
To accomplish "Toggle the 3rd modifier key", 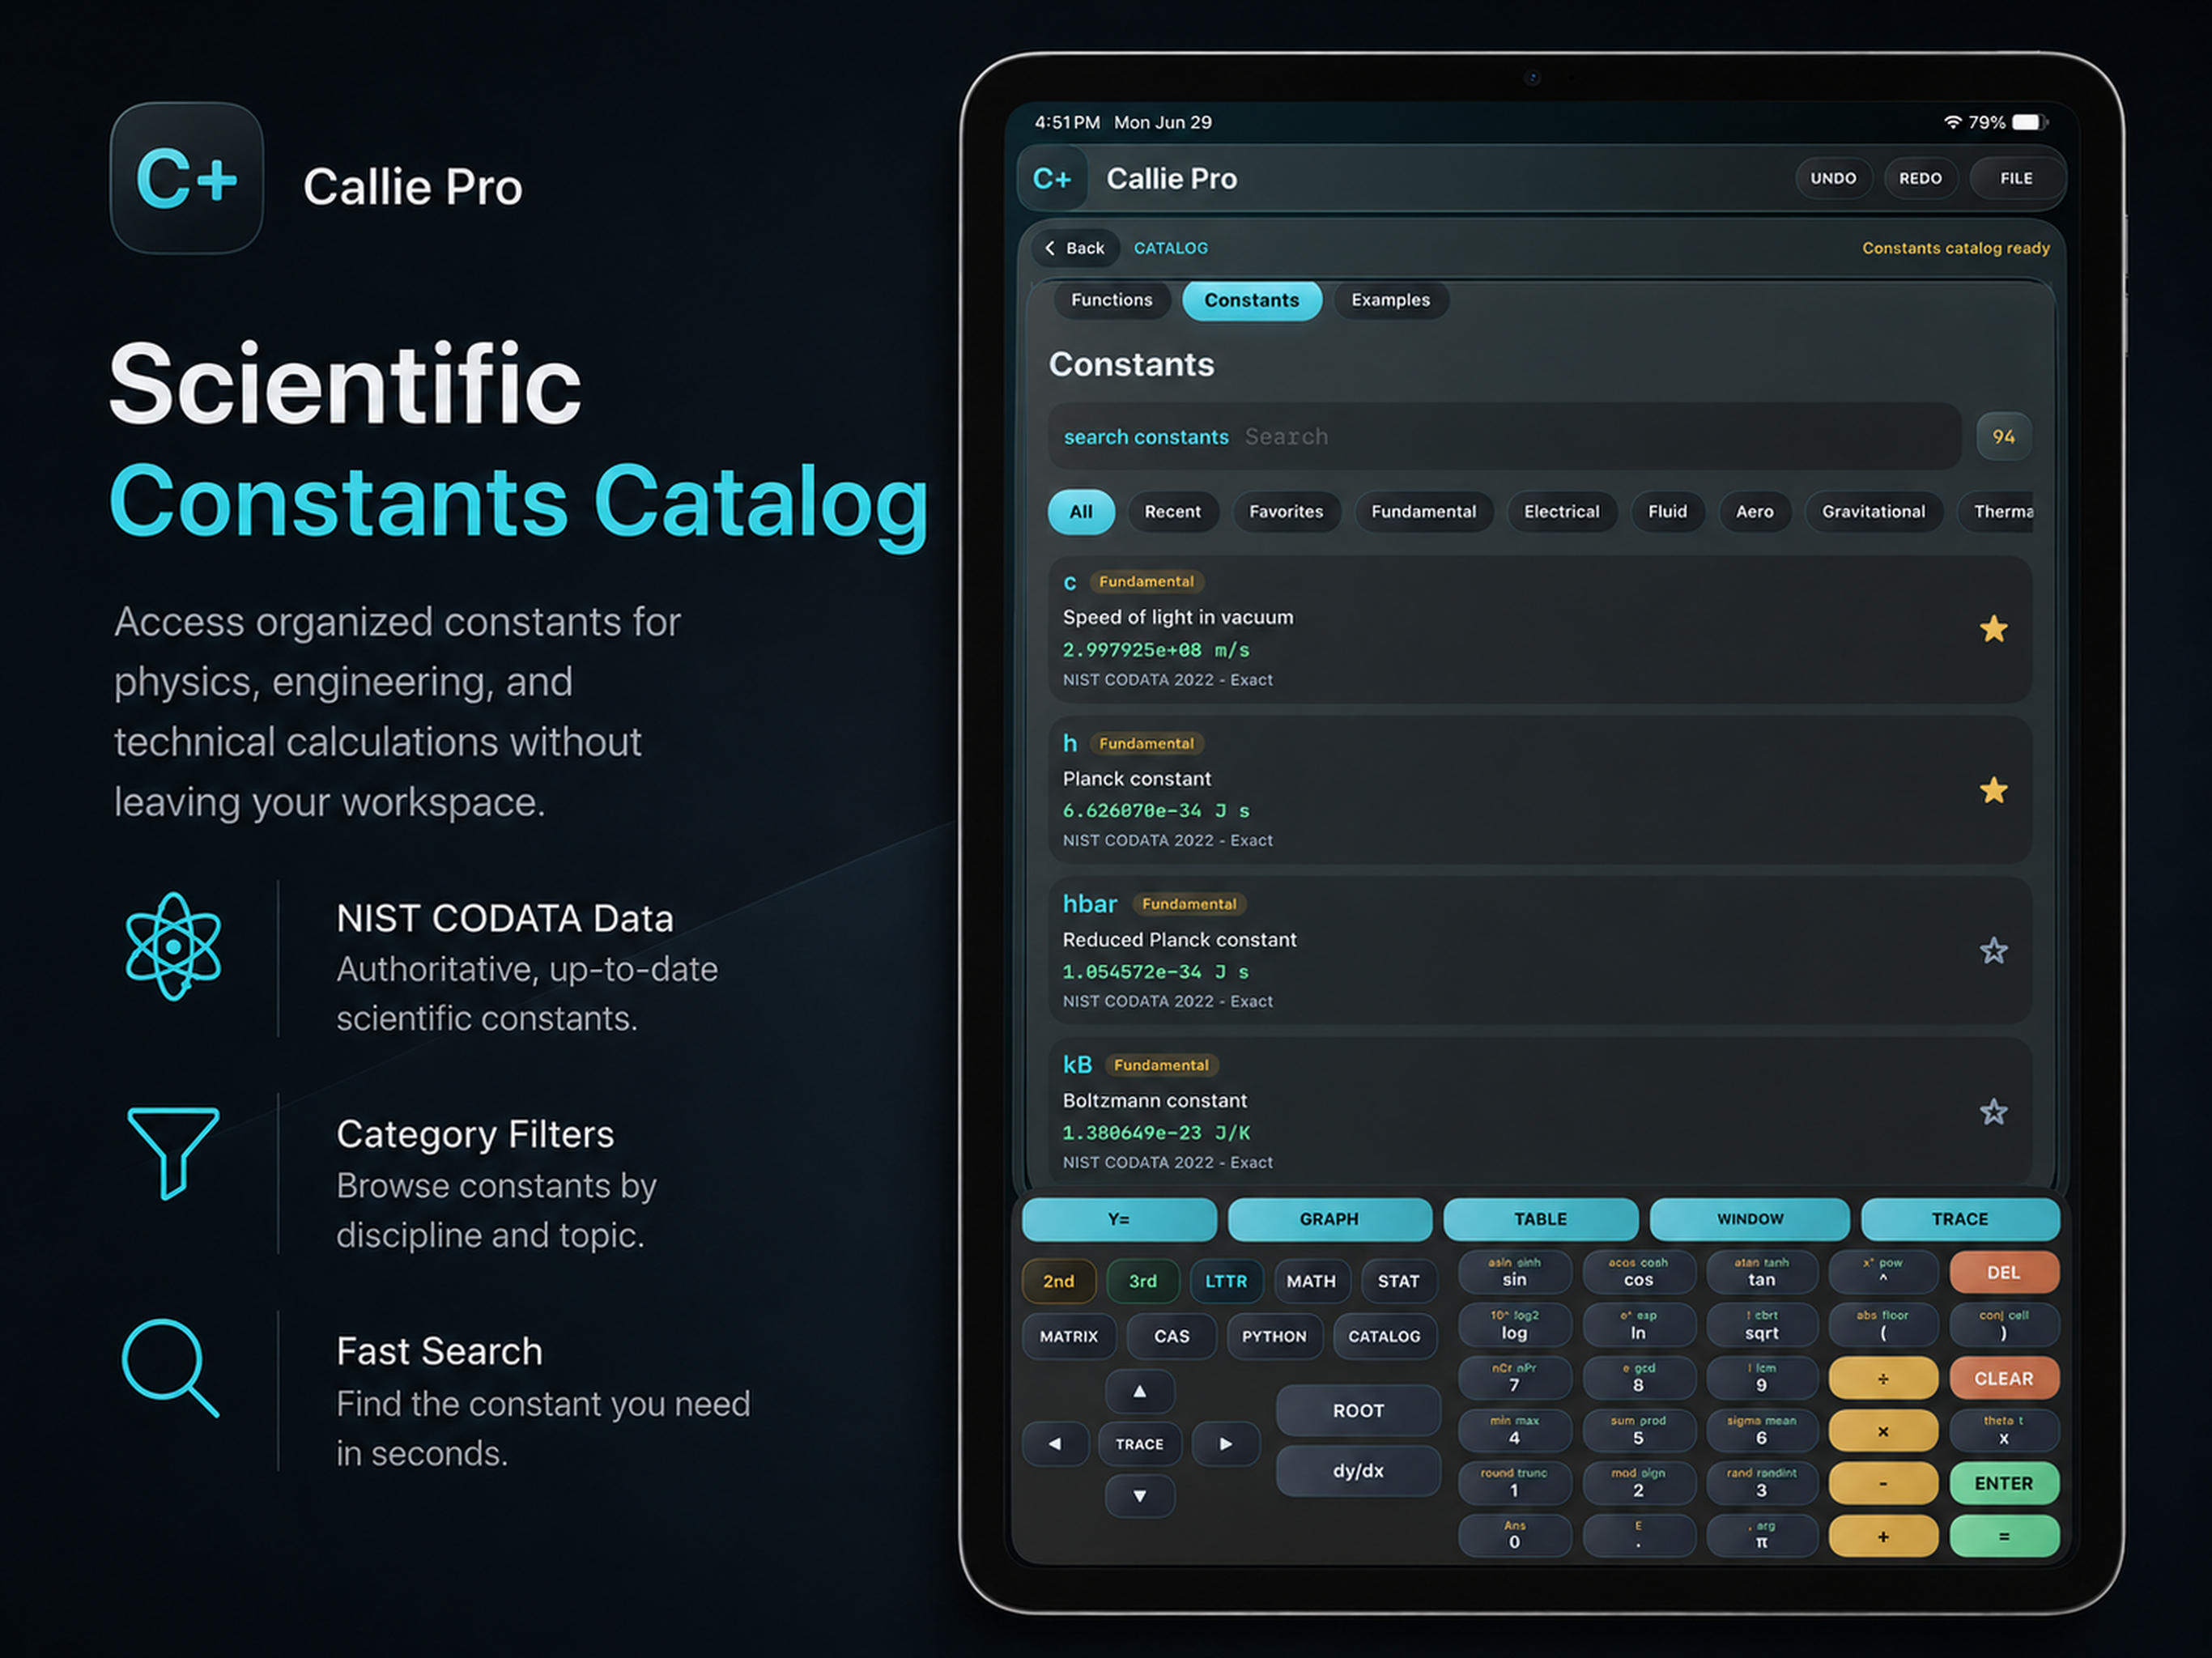I will point(1143,1281).
